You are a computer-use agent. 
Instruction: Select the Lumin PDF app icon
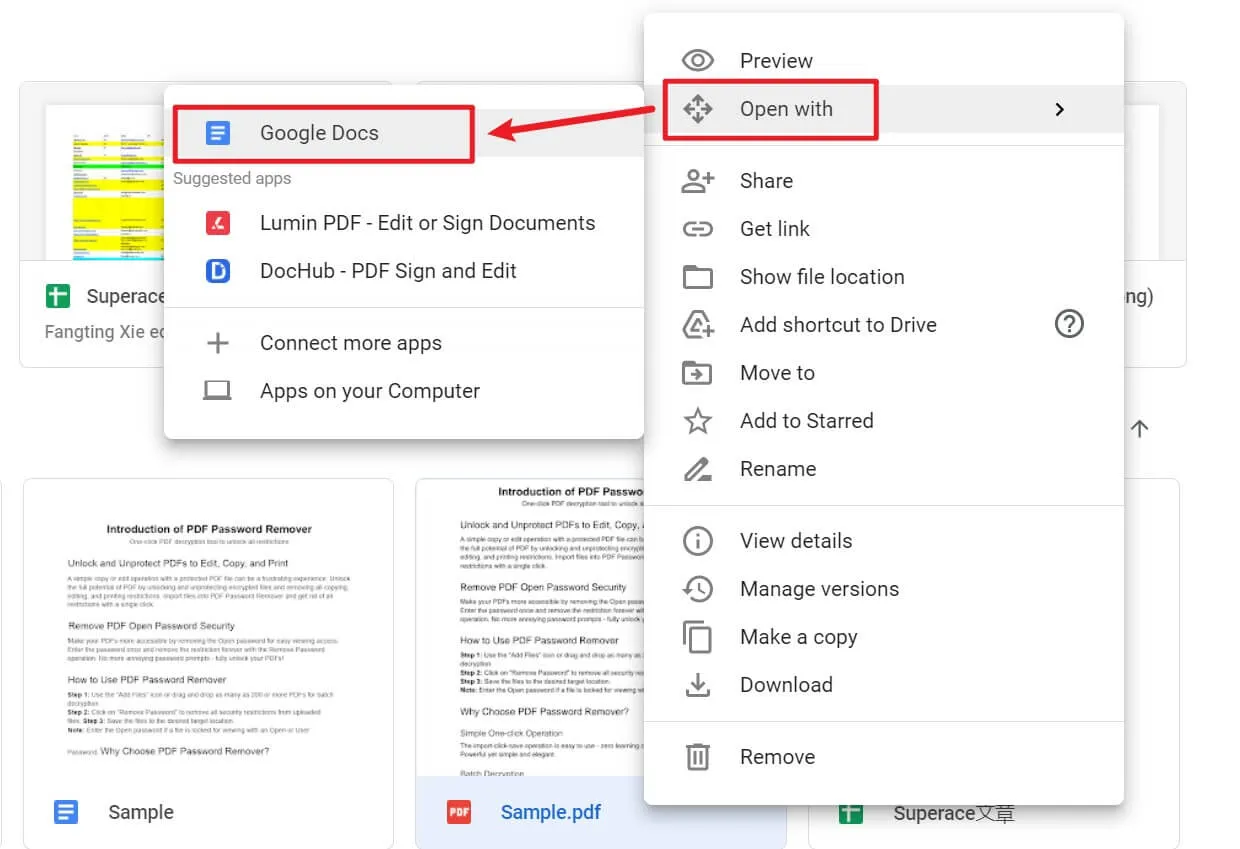pos(217,223)
